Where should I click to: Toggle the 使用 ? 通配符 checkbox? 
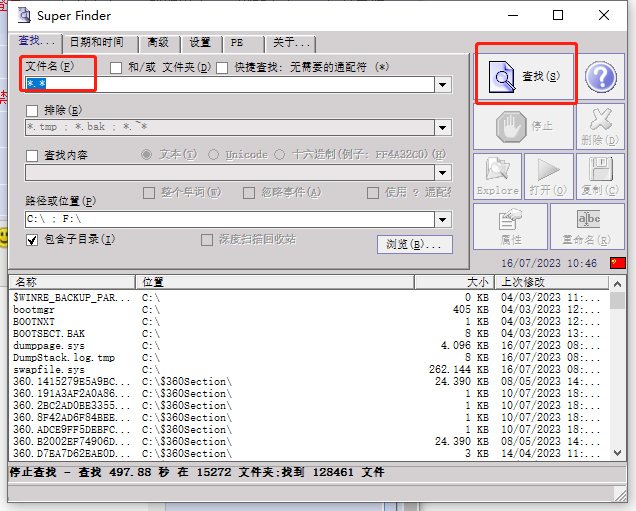tap(373, 193)
